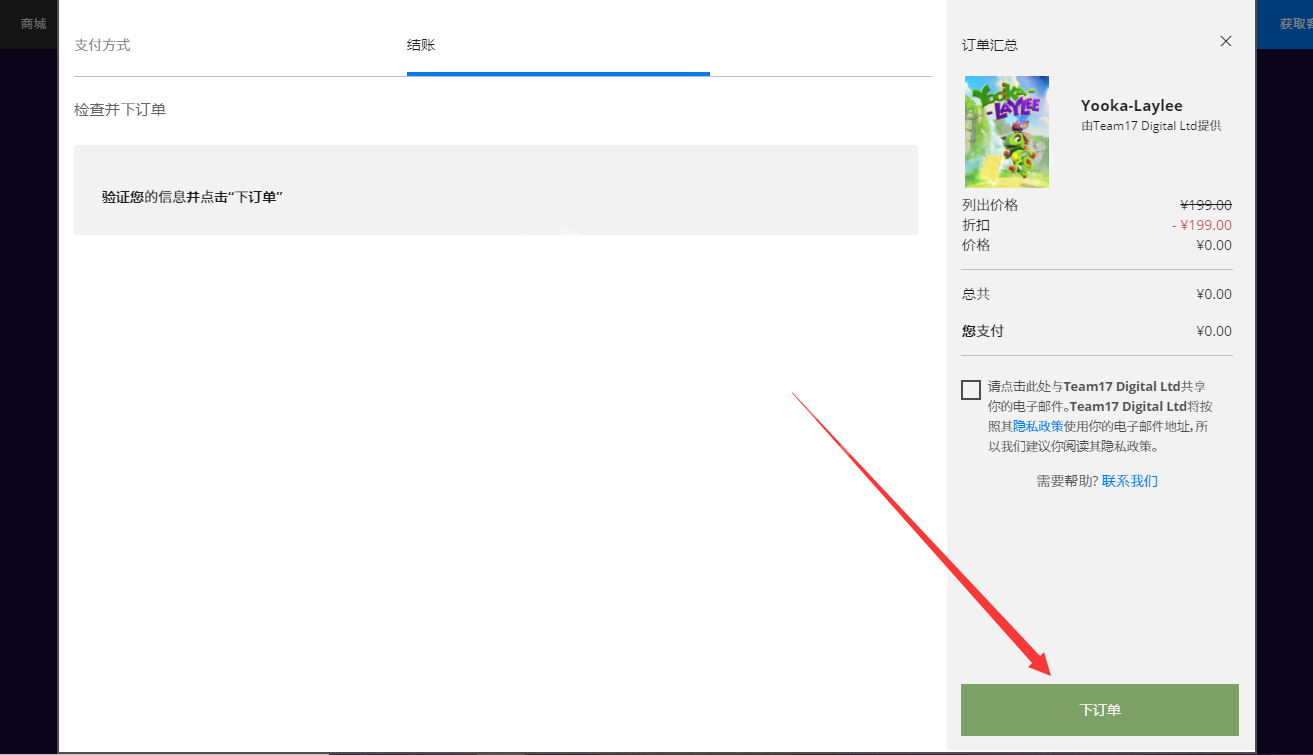Click the 检查并下订单 heading
Screen dimensions: 1313x755
point(120,109)
